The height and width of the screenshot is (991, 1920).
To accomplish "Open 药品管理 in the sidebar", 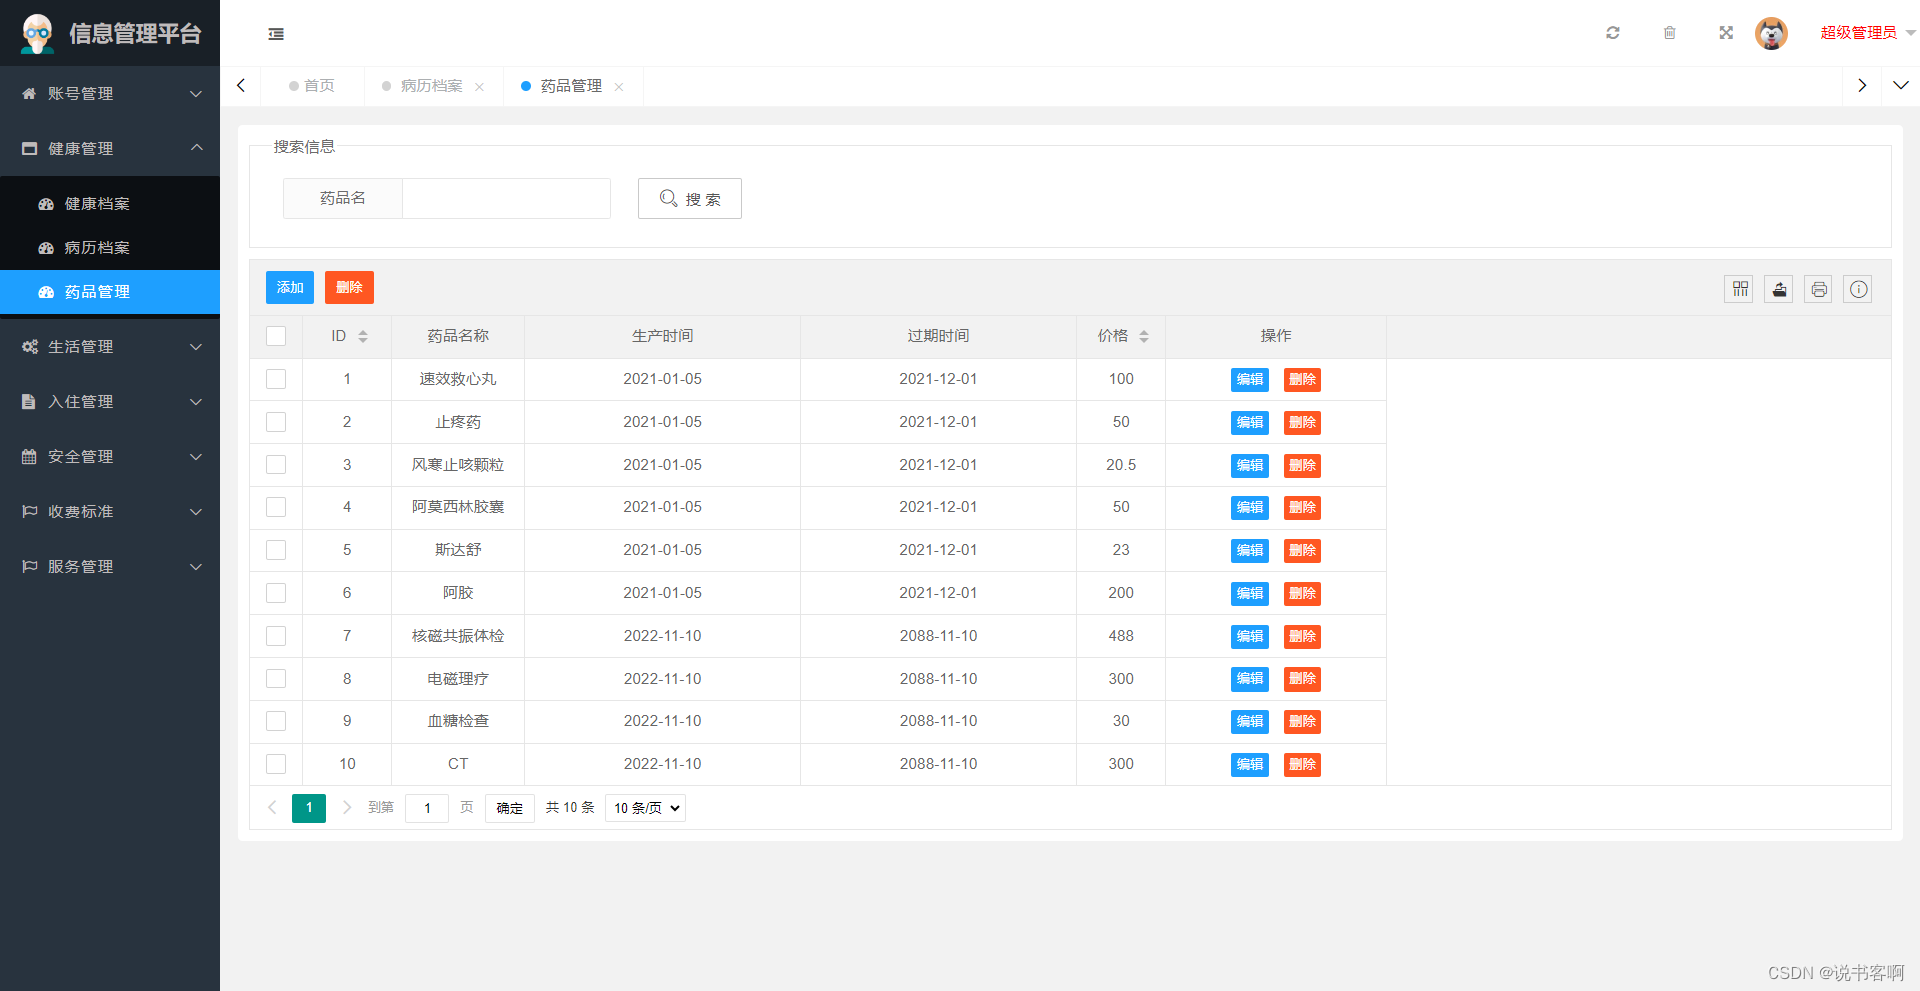I will [110, 292].
